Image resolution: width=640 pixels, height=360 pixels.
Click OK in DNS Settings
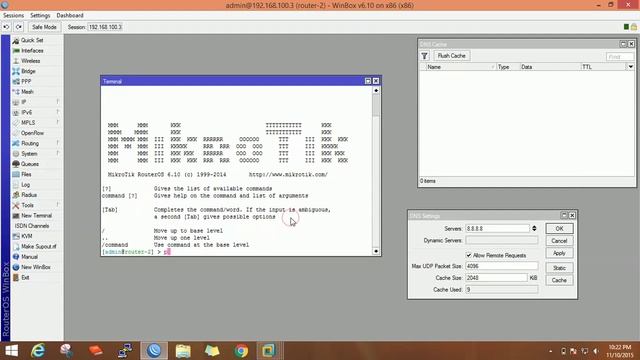559,229
